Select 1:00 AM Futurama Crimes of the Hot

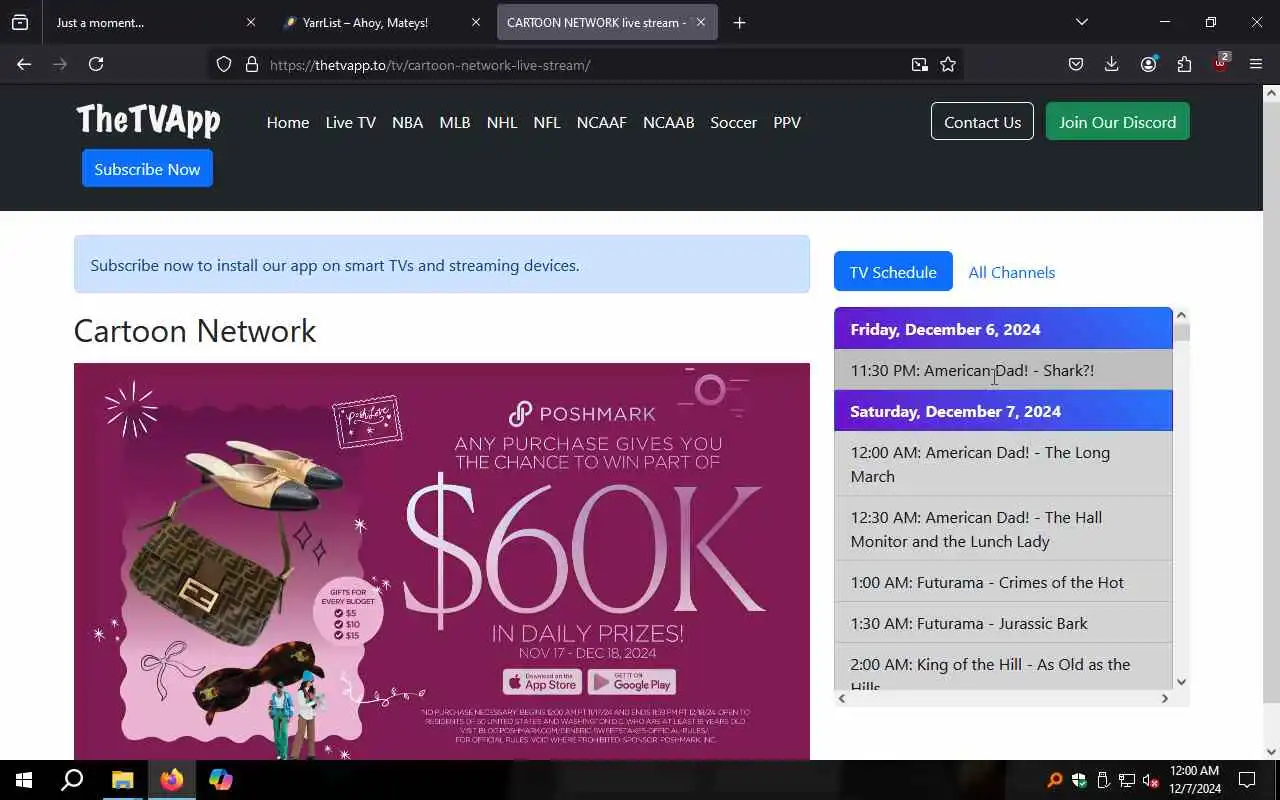[x=1003, y=582]
